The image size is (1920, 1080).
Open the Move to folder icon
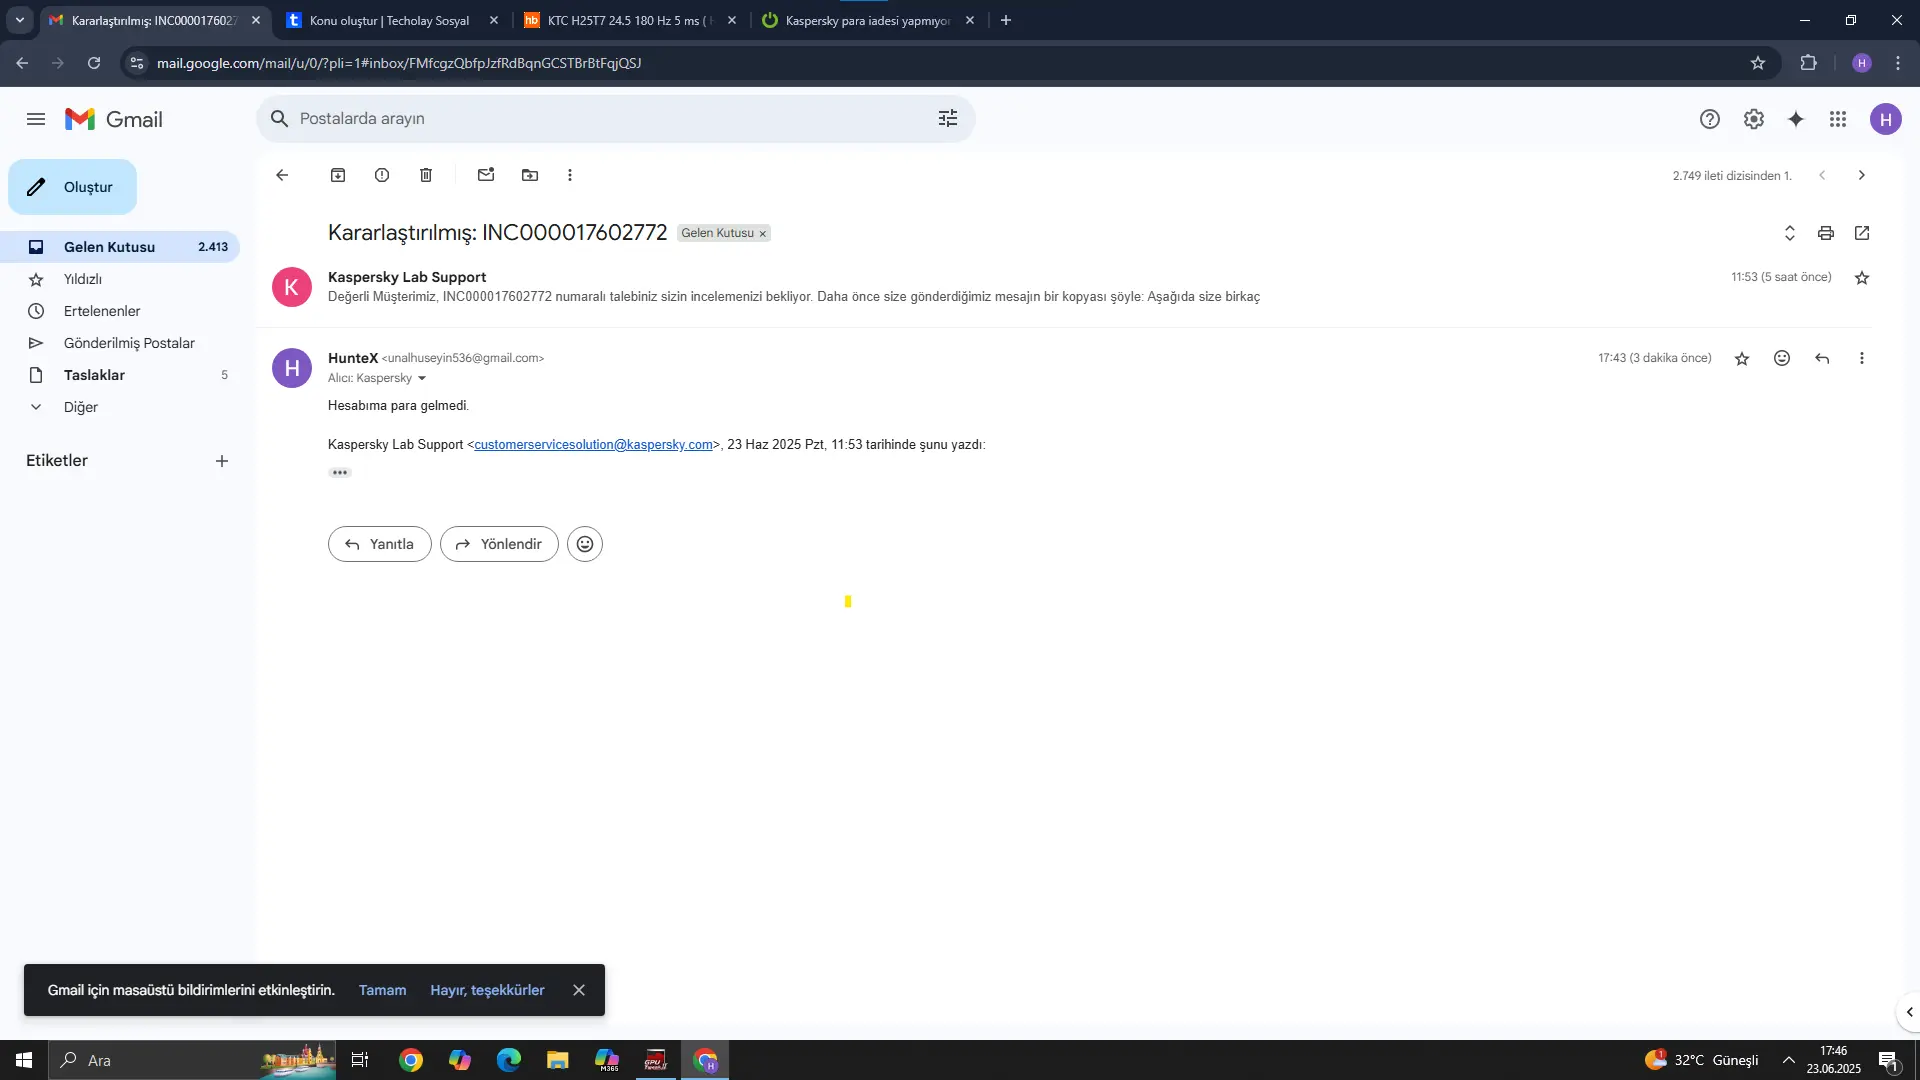click(530, 175)
